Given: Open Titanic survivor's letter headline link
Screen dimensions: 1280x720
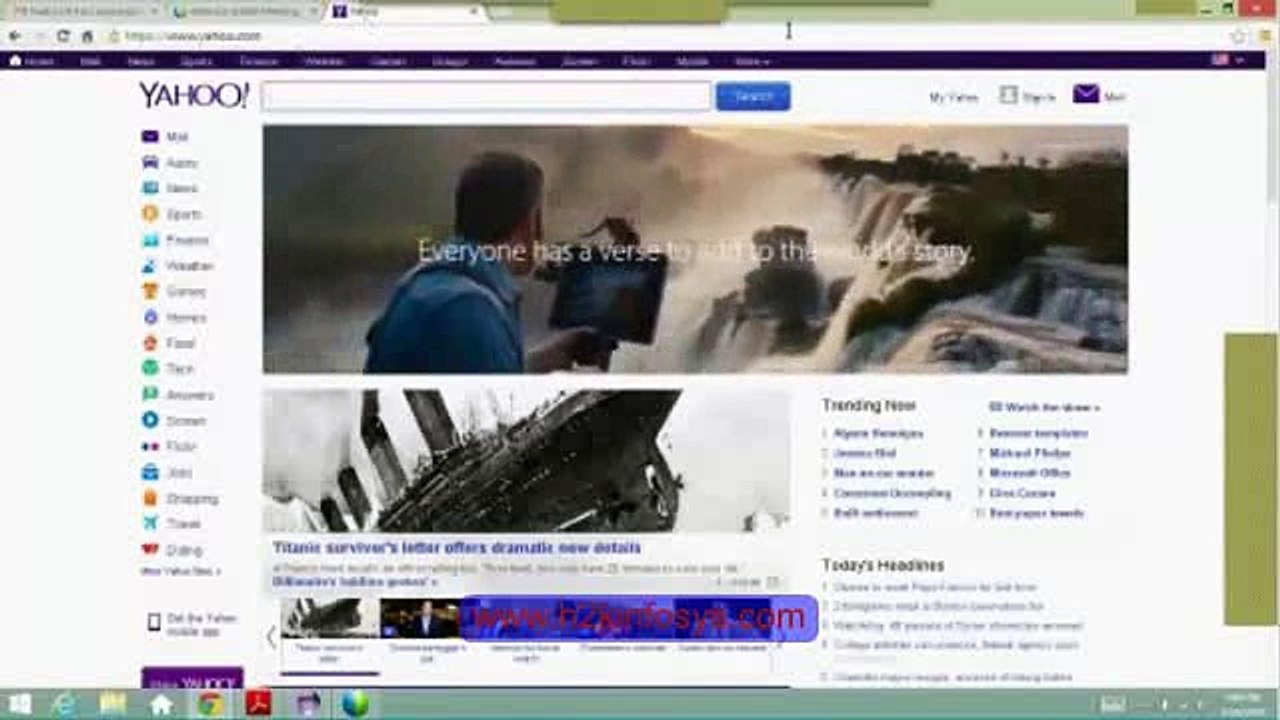Looking at the screenshot, I should pyautogui.click(x=457, y=548).
